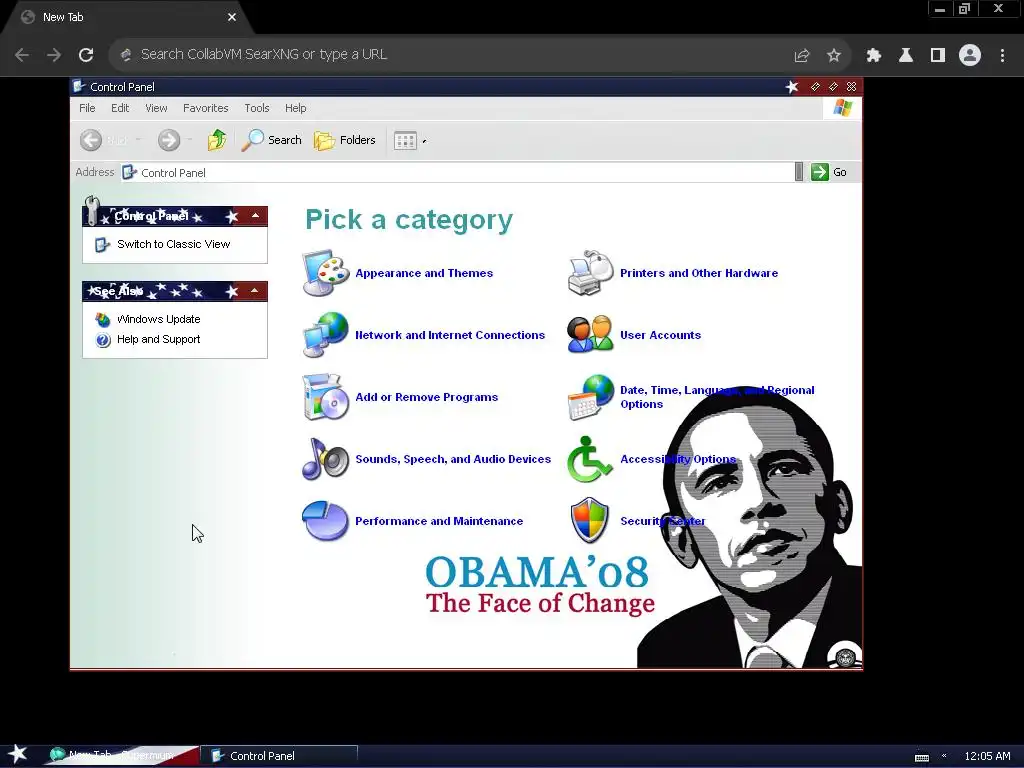Open Sounds, Speech, and Audio Devices link
1024x768 pixels.
(x=453, y=459)
